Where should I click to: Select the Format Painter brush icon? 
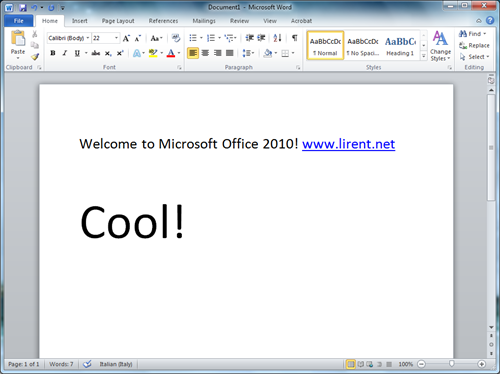35,57
